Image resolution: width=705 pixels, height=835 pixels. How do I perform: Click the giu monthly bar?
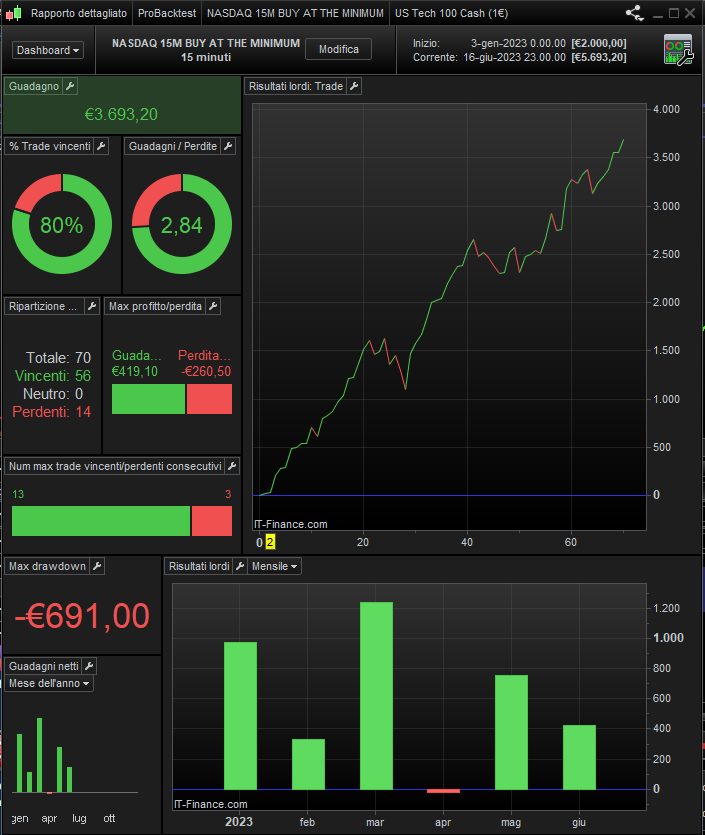pyautogui.click(x=579, y=757)
